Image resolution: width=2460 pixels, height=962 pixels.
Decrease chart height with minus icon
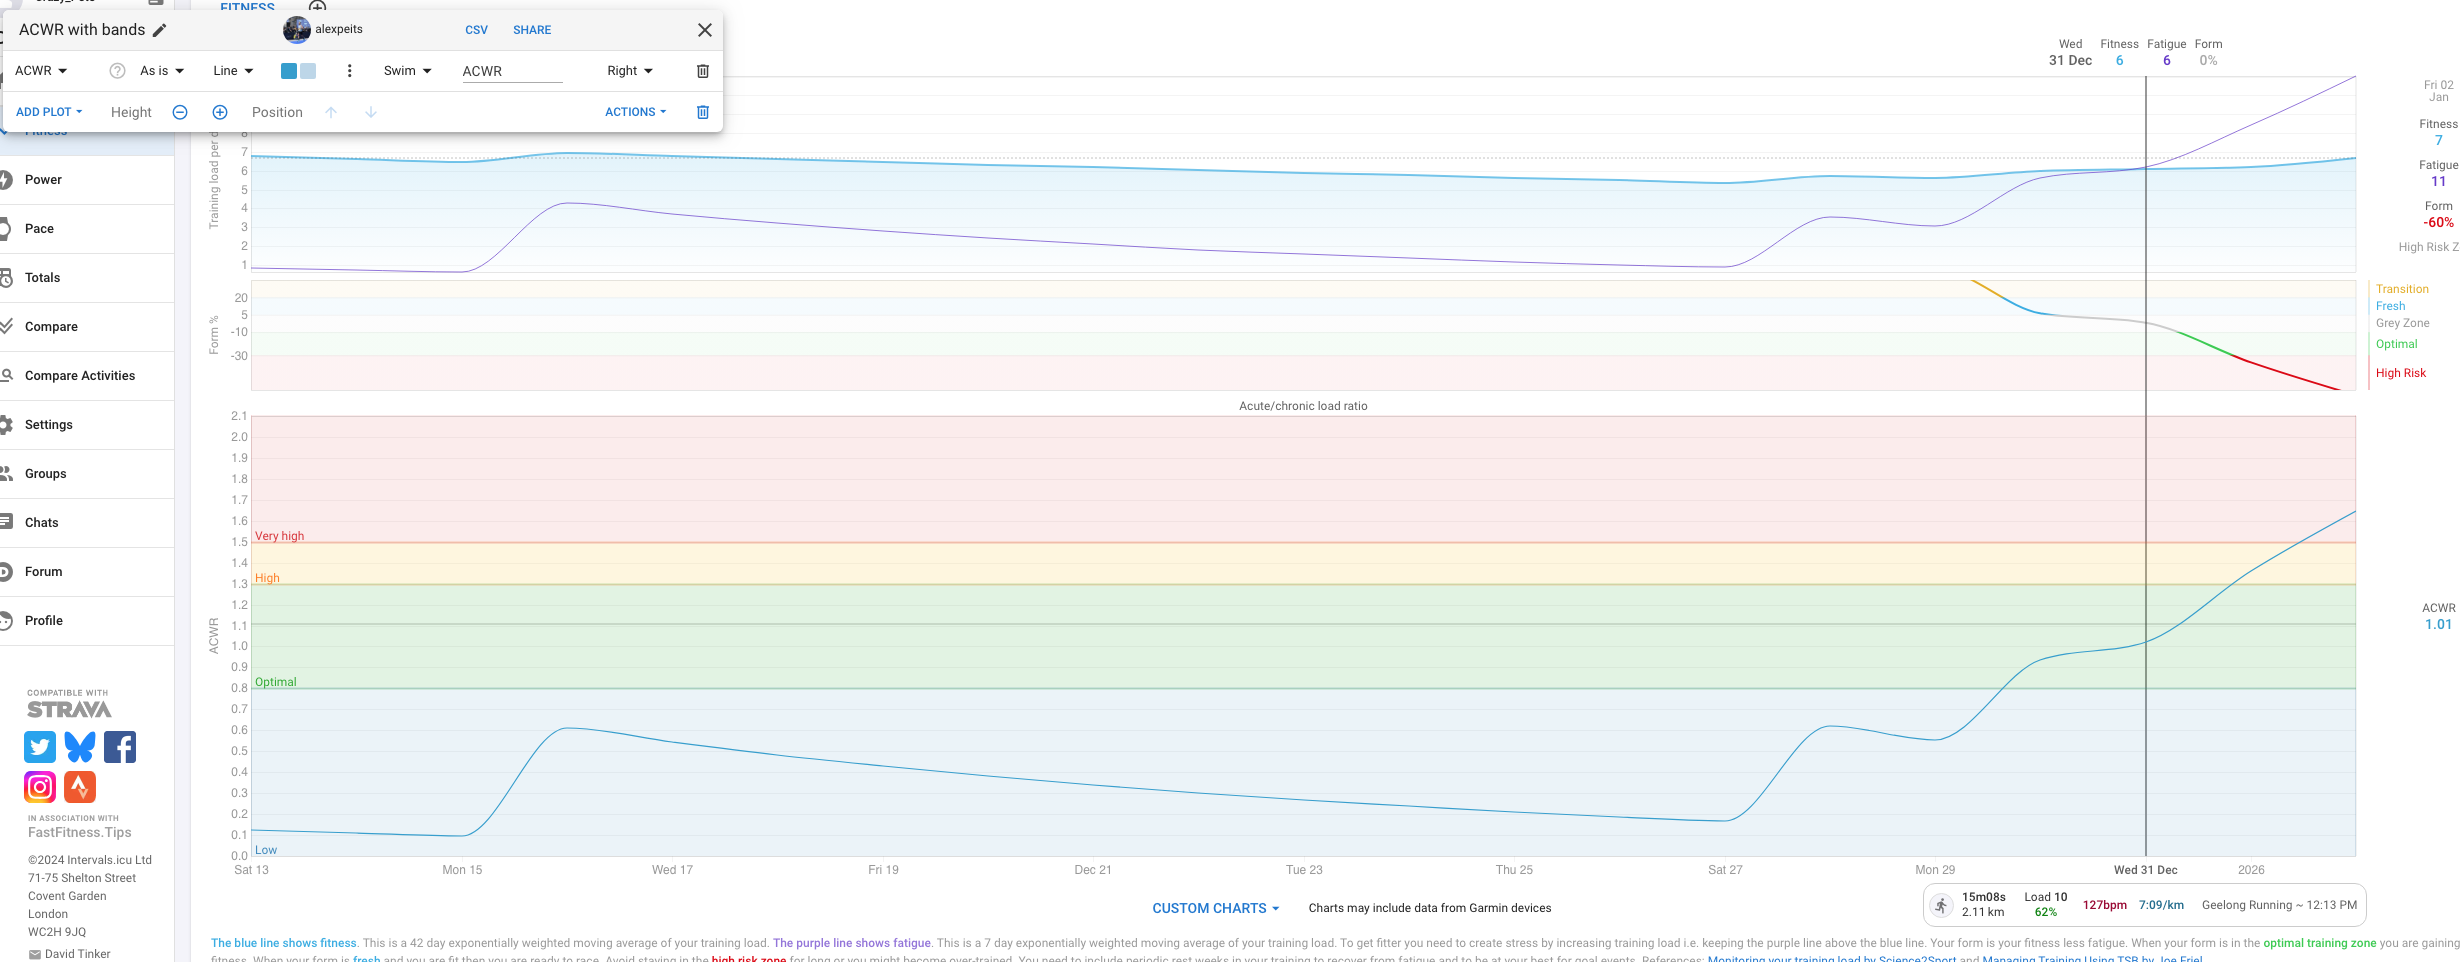click(x=180, y=112)
